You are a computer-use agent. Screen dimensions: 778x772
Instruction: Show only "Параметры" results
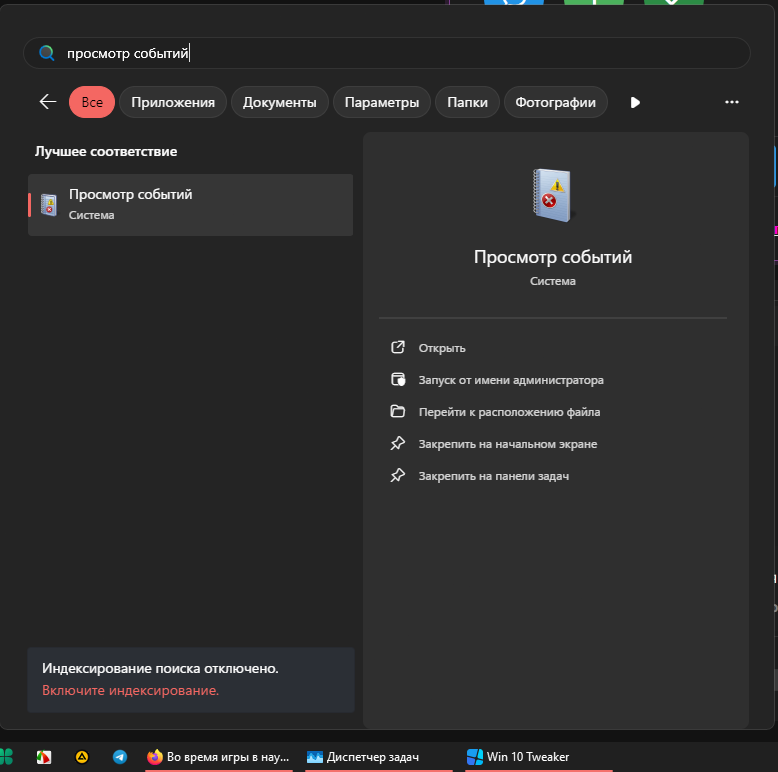tap(382, 102)
